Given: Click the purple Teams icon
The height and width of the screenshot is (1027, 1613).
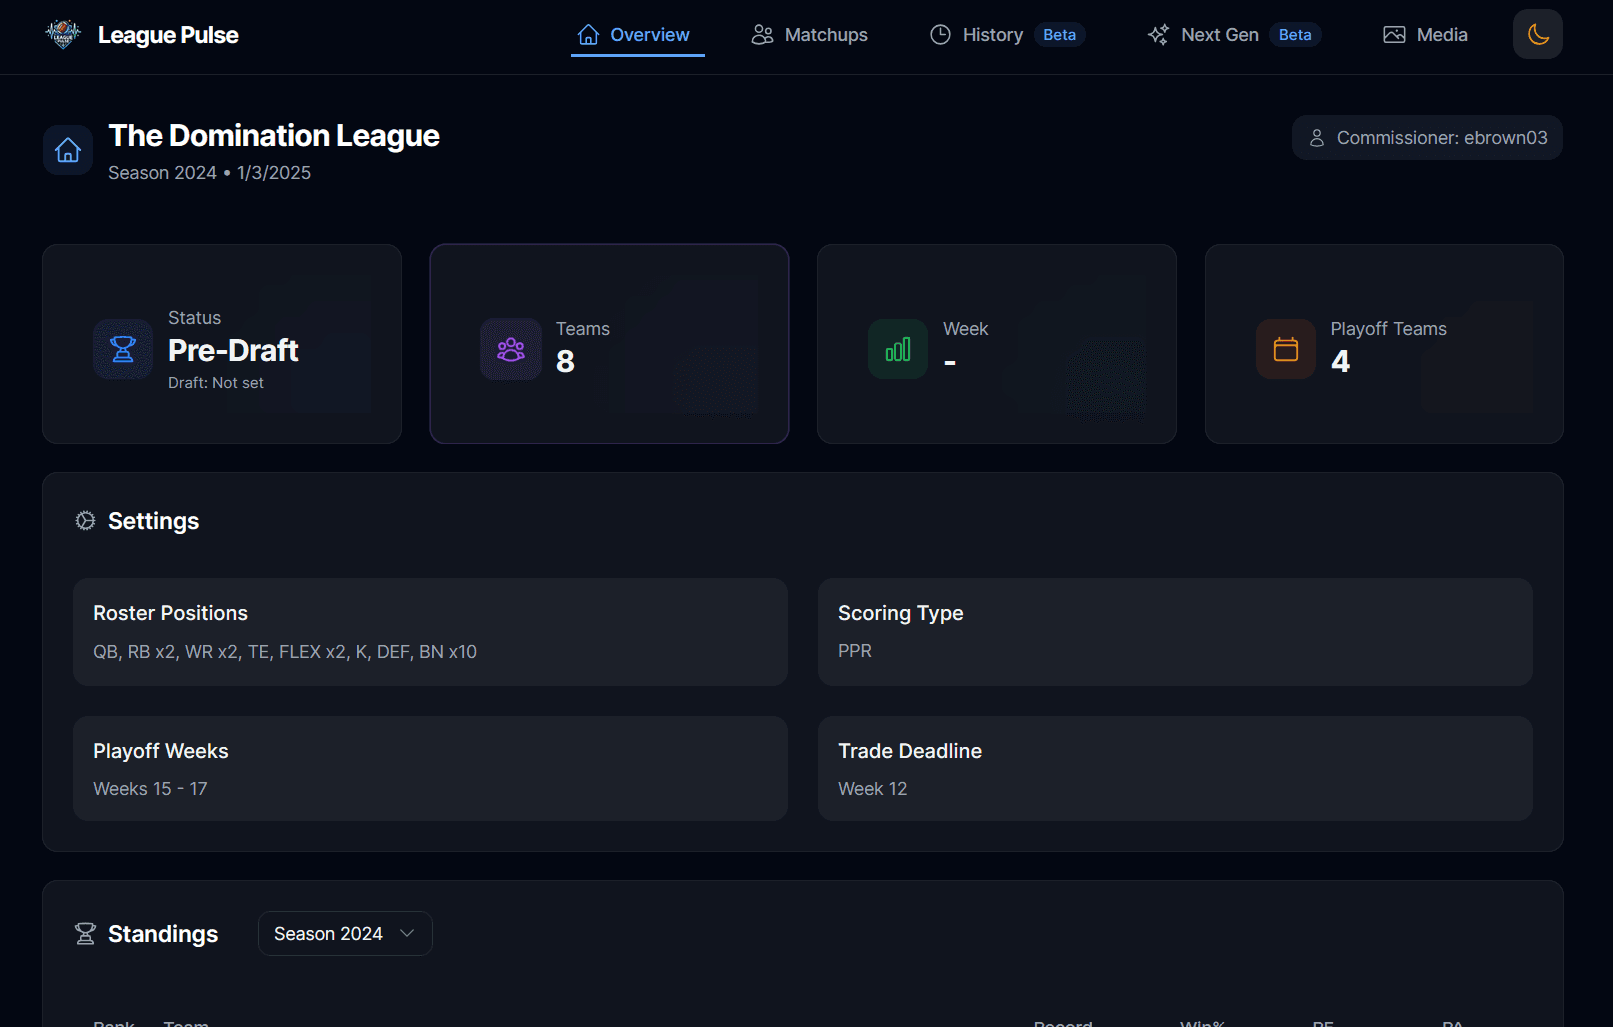Looking at the screenshot, I should (x=510, y=349).
